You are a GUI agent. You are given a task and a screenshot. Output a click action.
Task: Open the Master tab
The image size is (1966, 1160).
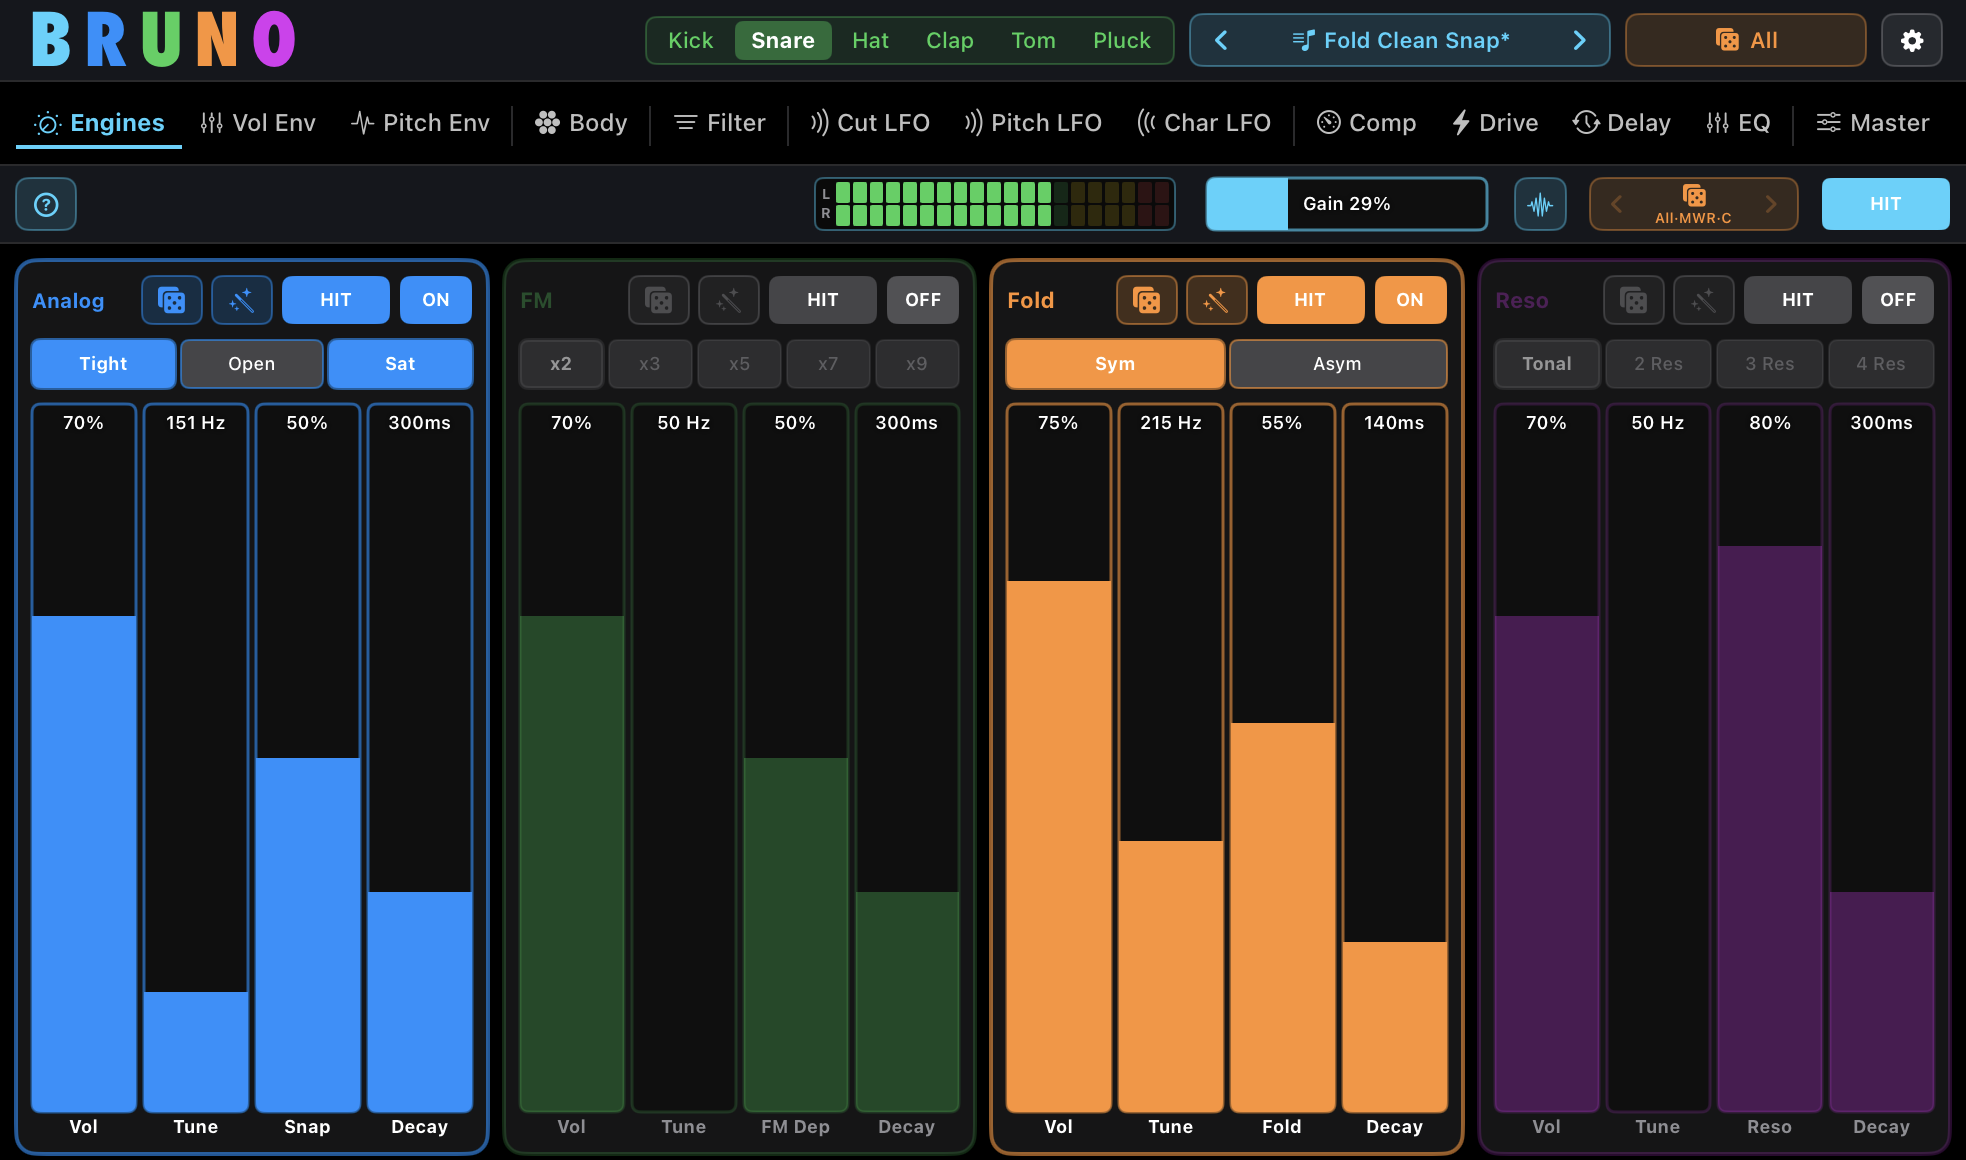tap(1872, 123)
